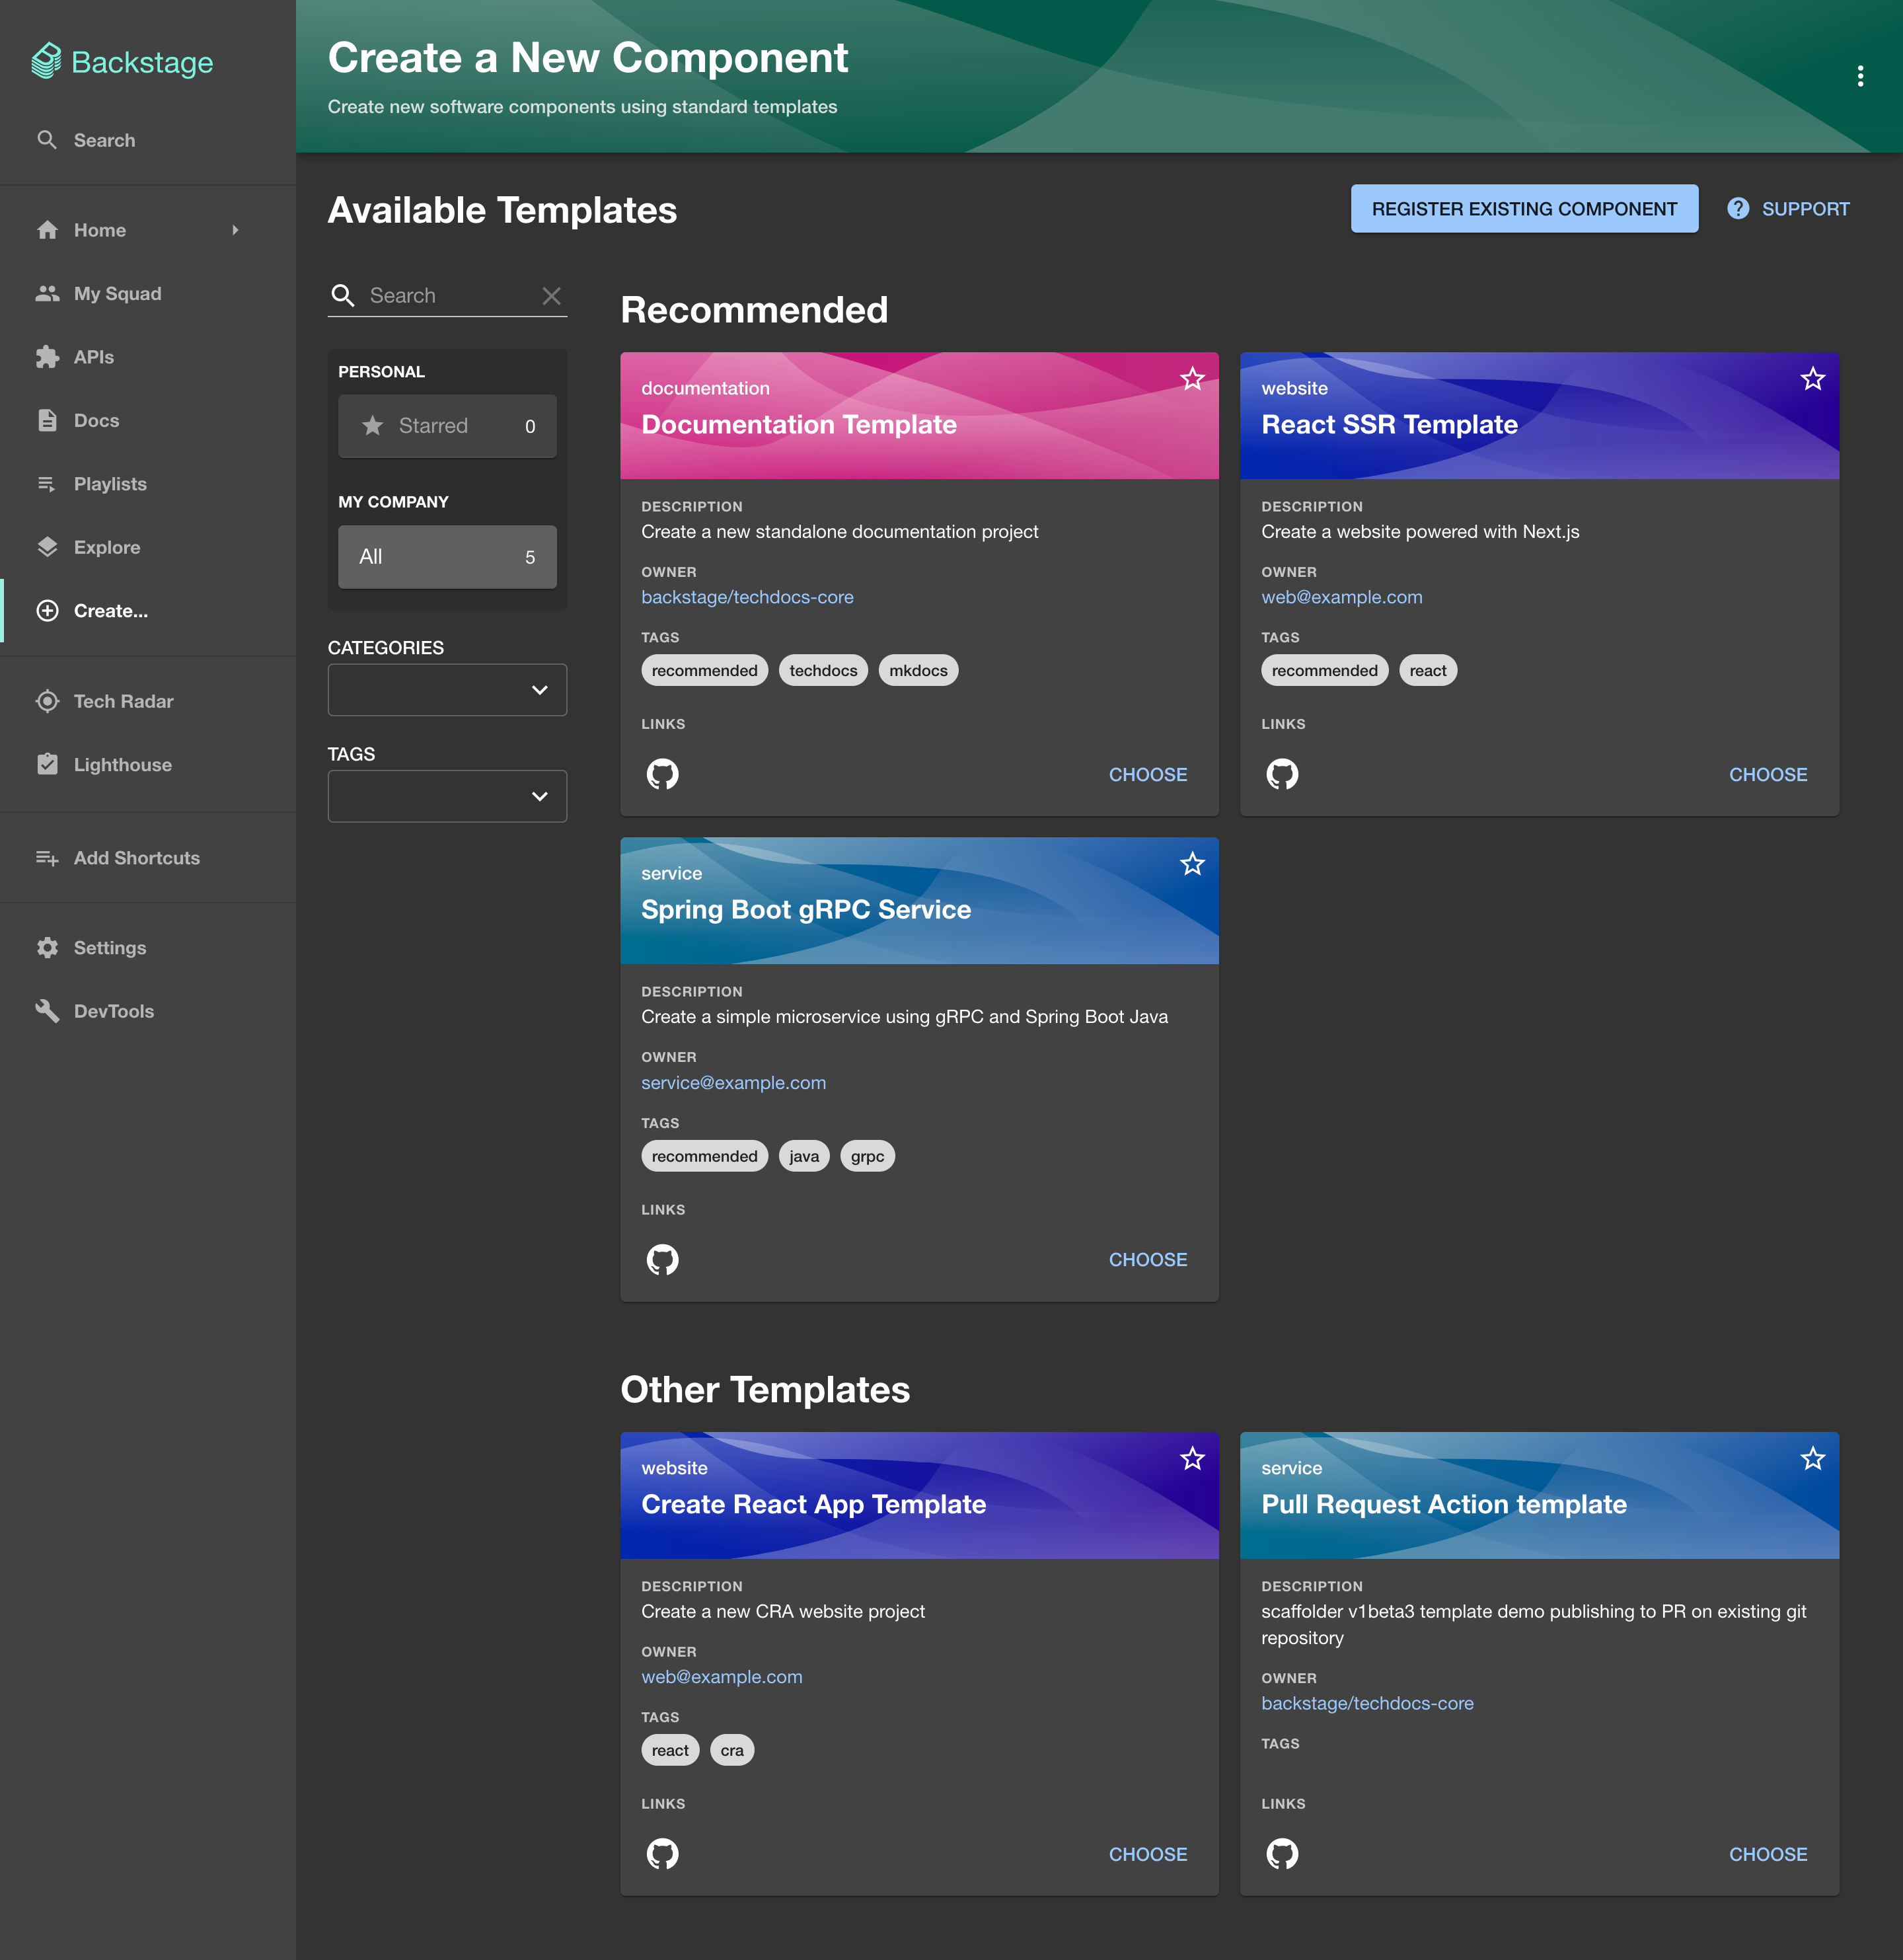The height and width of the screenshot is (1960, 1903).
Task: Click the Lighthouse icon in sidebar
Action: pos(47,765)
